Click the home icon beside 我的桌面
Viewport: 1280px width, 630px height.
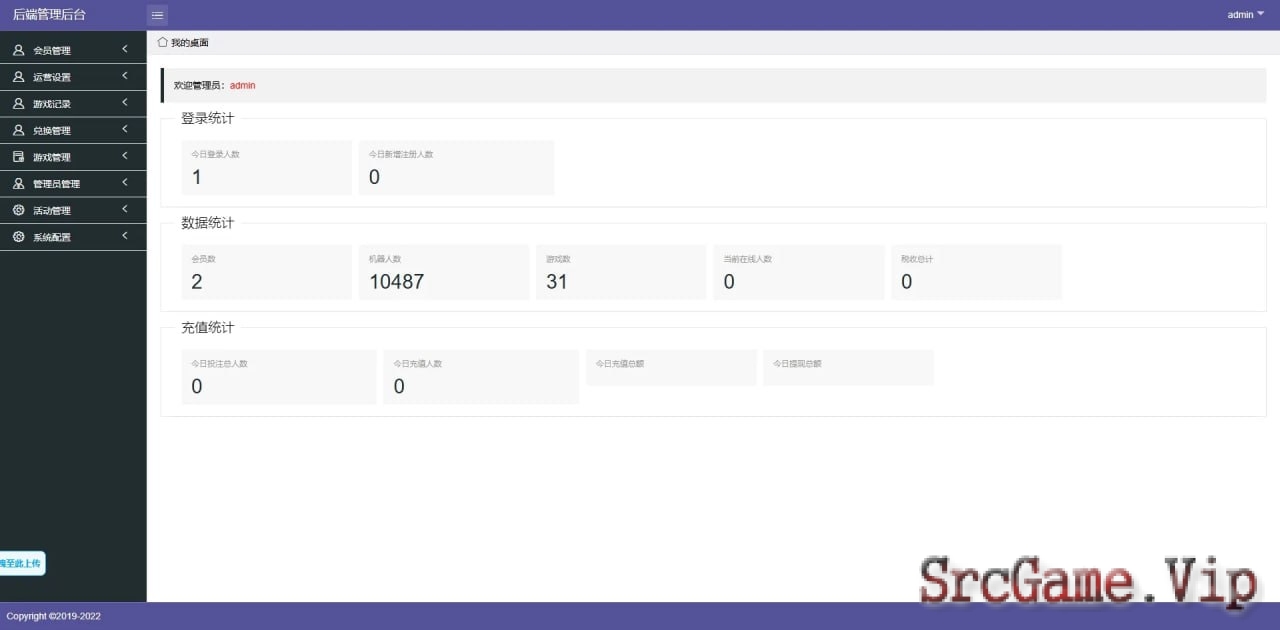point(163,42)
